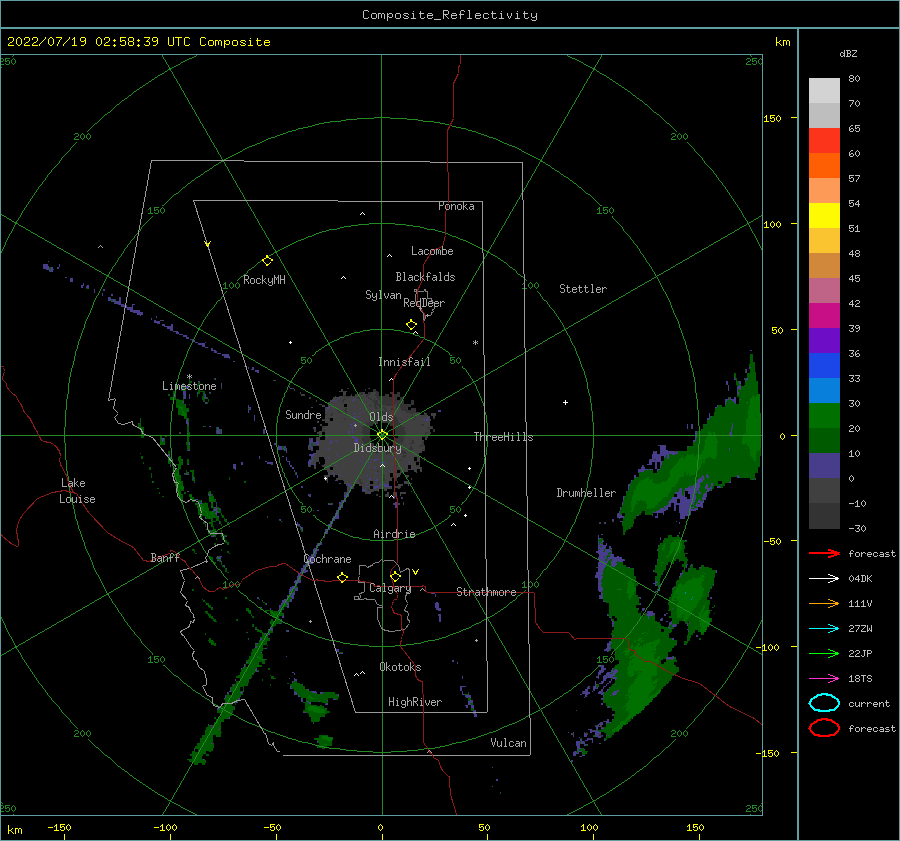Click the white plus marker east of ThreeHills

click(565, 402)
